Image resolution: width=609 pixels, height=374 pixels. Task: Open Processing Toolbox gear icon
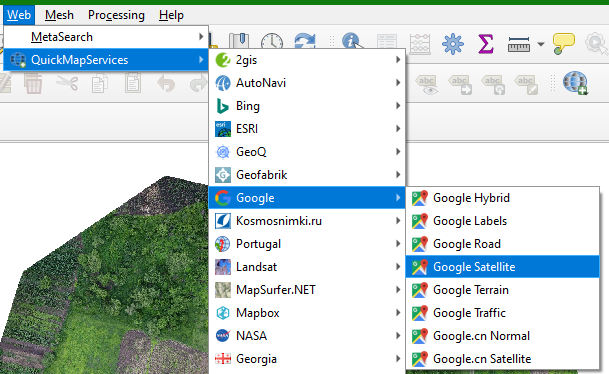pos(453,43)
